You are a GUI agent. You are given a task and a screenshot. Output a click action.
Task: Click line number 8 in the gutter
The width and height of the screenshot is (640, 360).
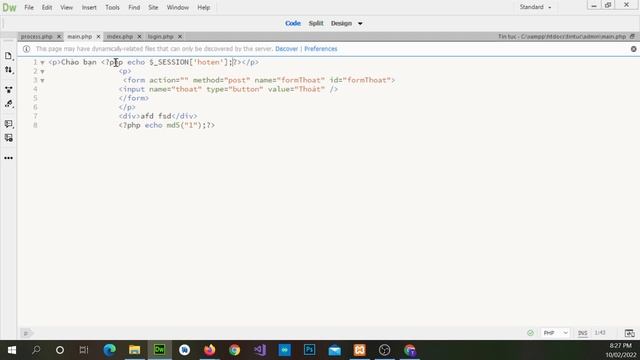(35, 125)
